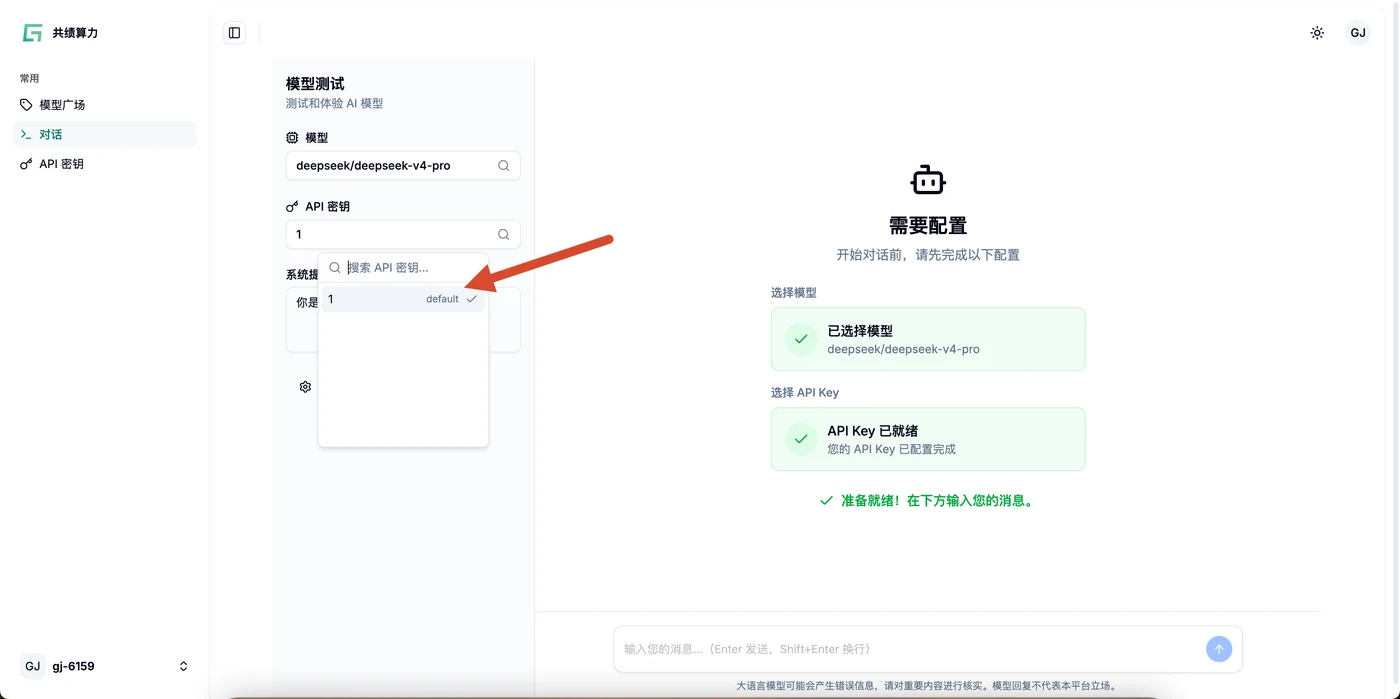Viewport: 1400px width, 699px height.
Task: Click the green check beside 已选择模型
Action: (x=801, y=339)
